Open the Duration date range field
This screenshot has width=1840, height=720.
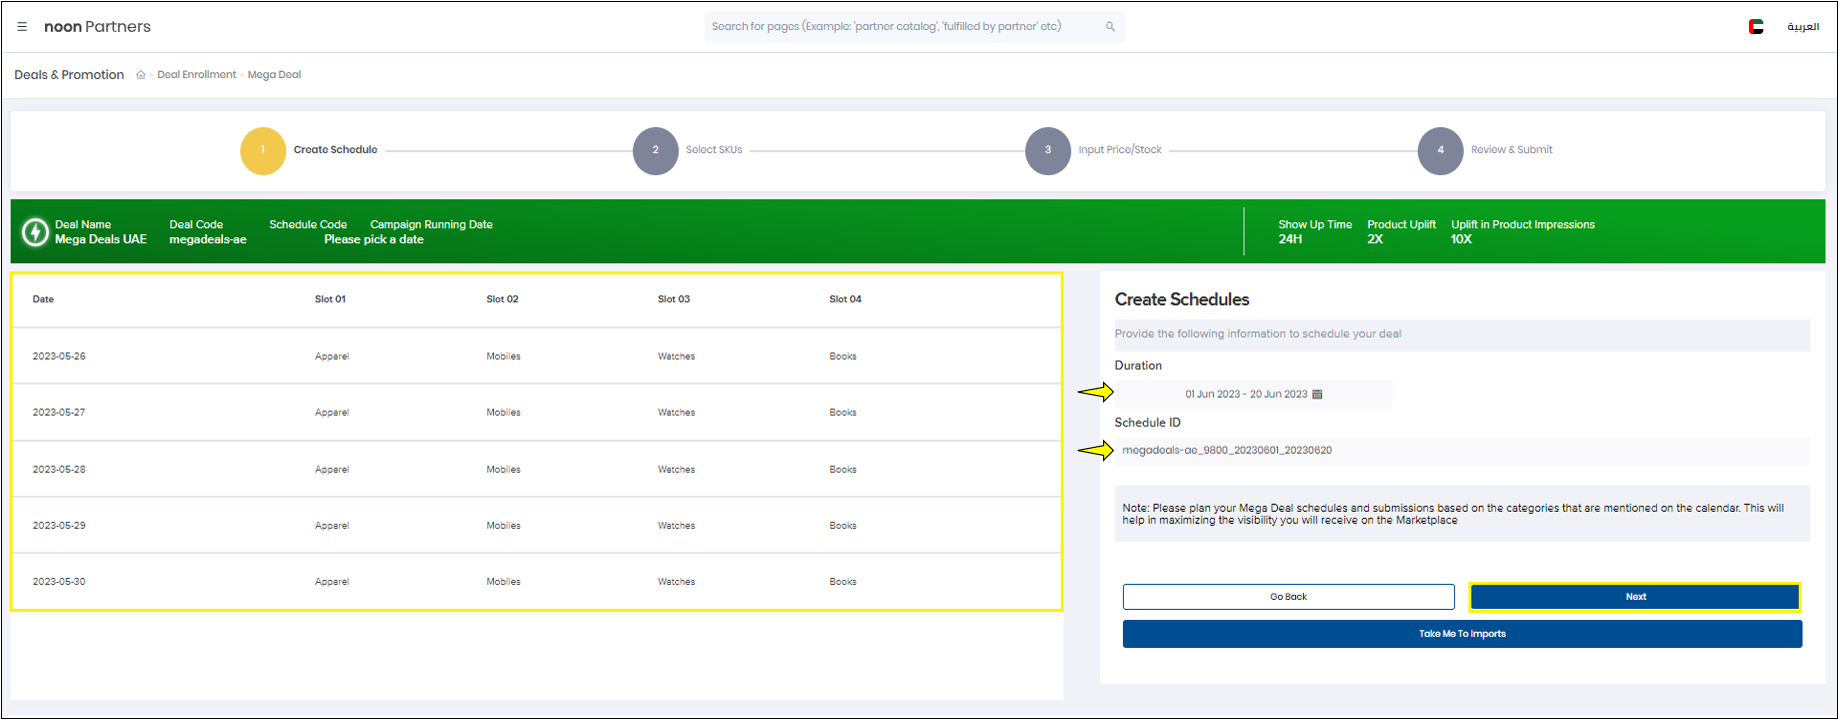pyautogui.click(x=1254, y=394)
